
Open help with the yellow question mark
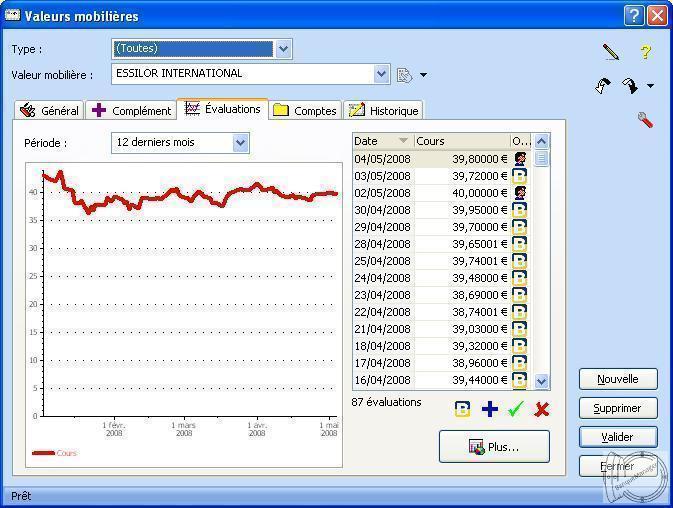(x=645, y=52)
